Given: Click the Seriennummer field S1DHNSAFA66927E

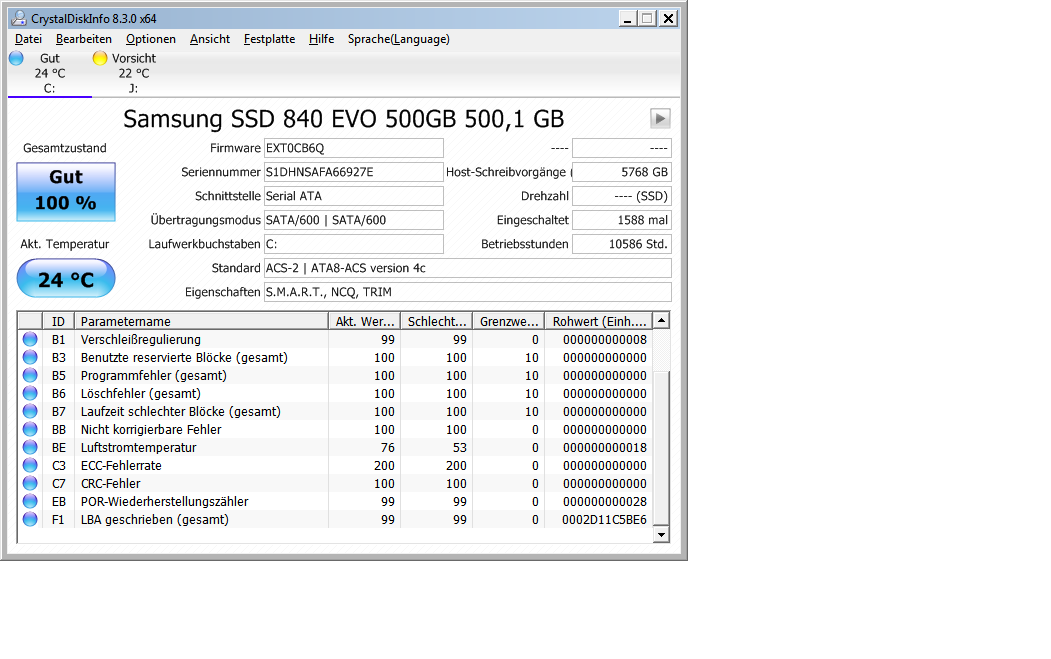Looking at the screenshot, I should [354, 172].
